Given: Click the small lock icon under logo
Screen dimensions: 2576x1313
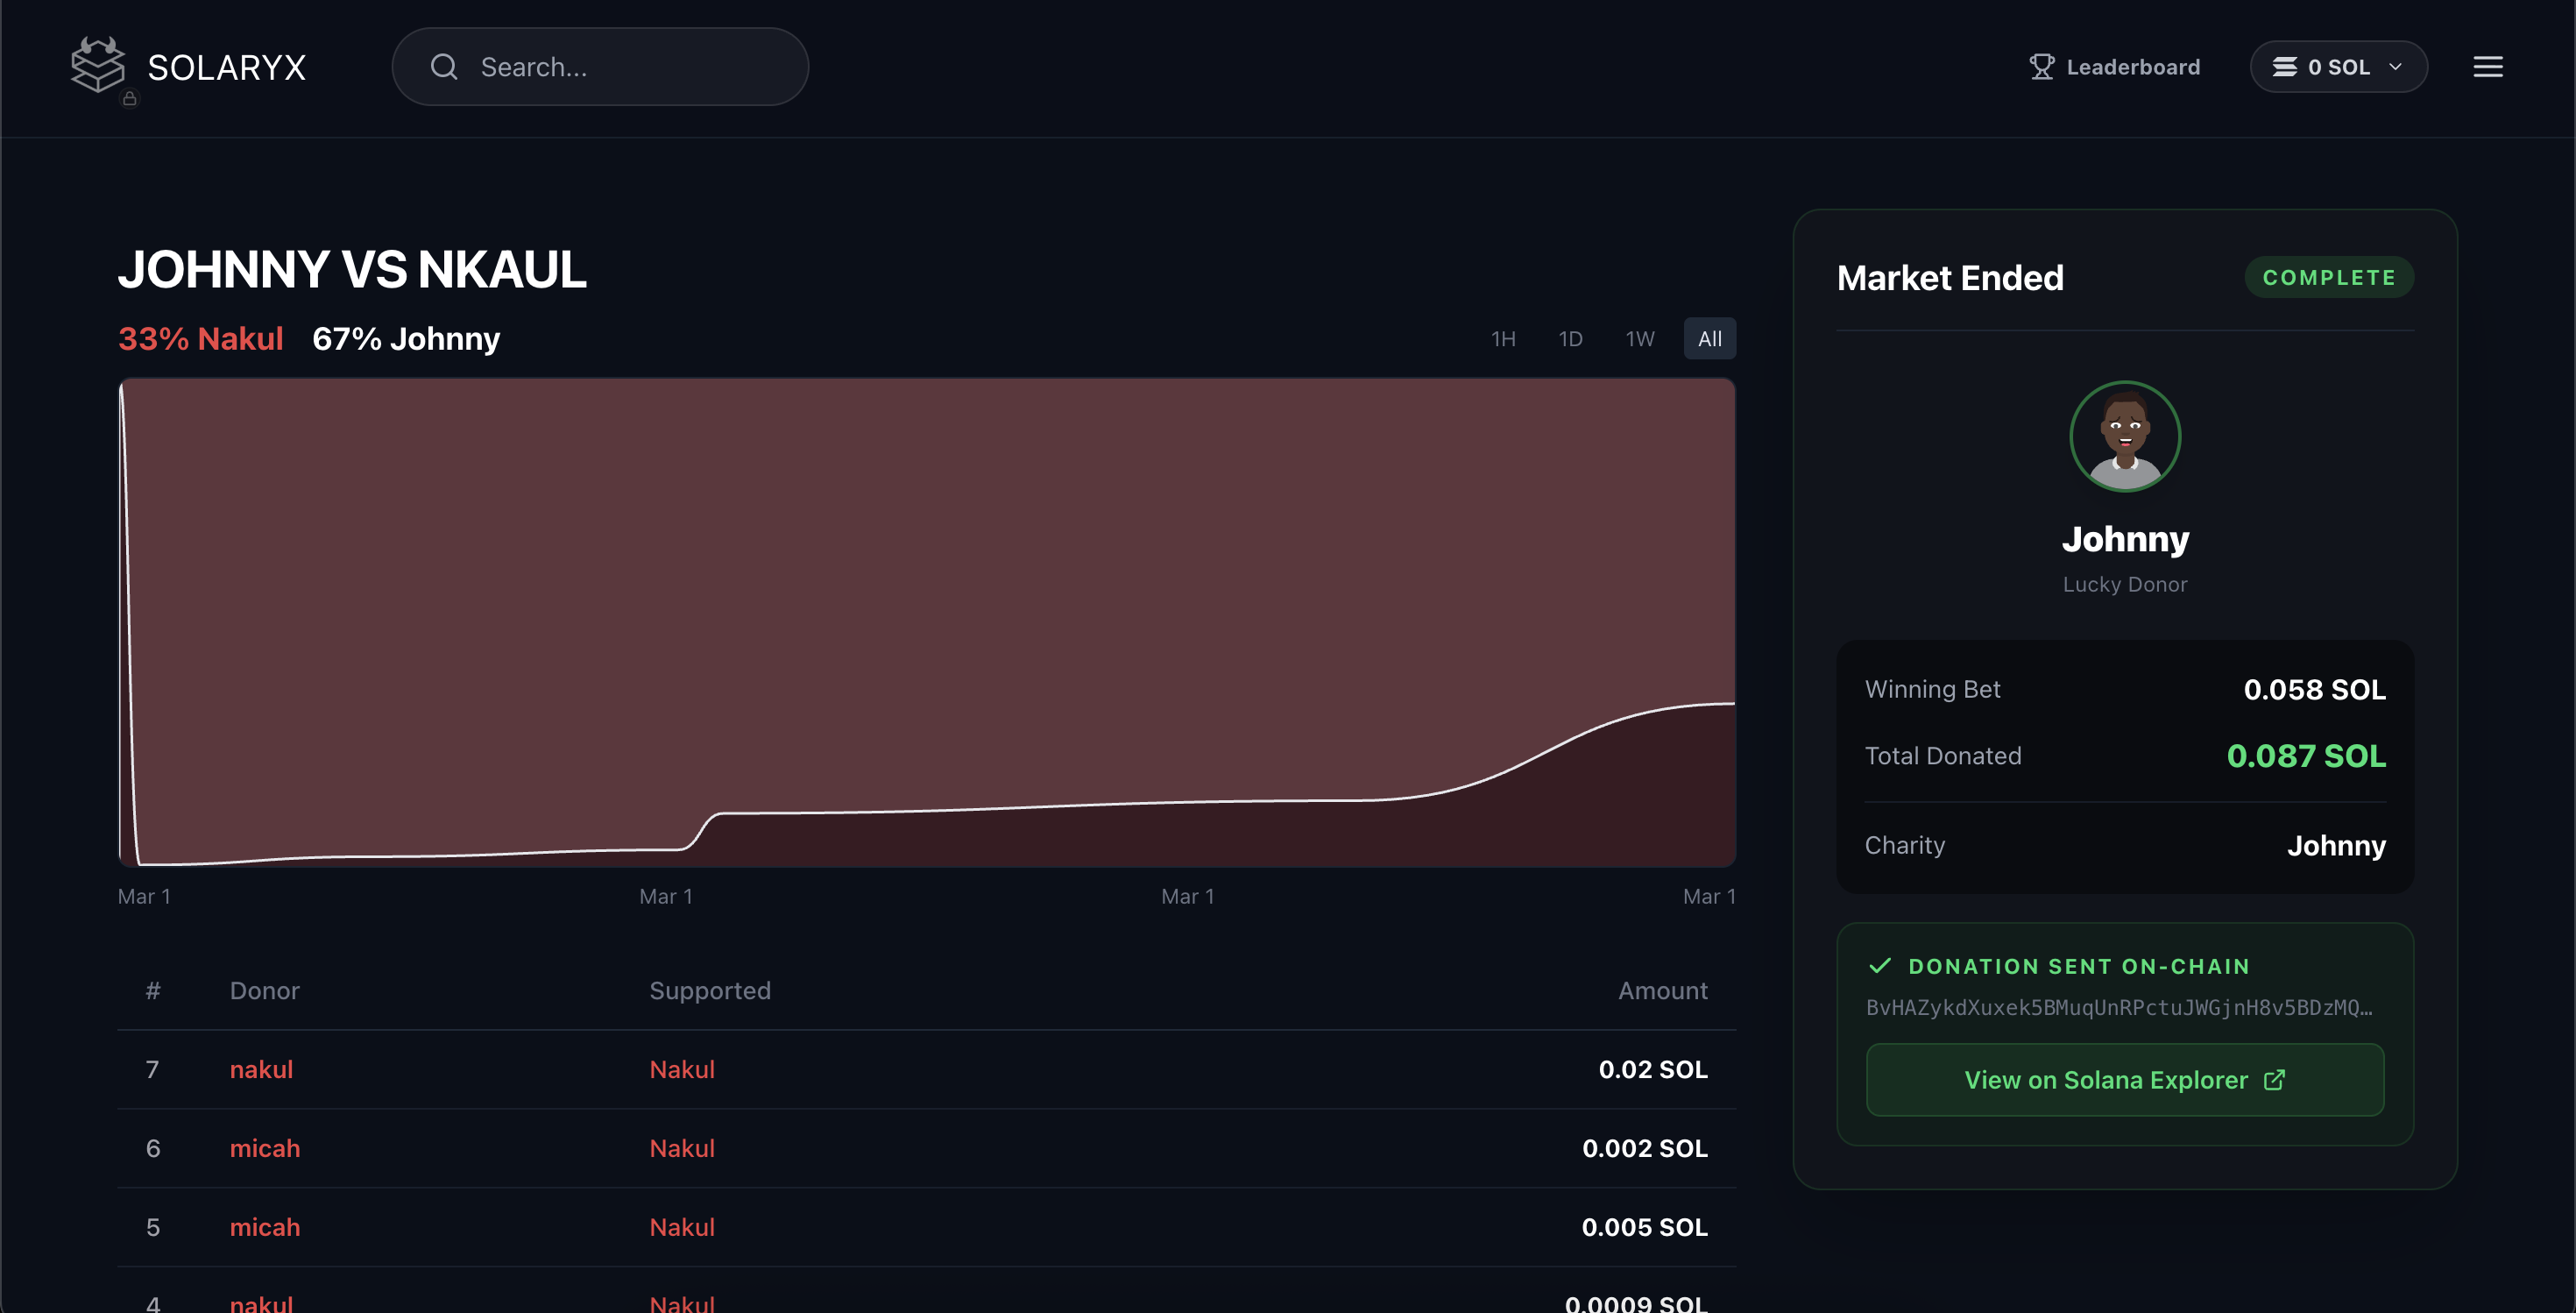Looking at the screenshot, I should (x=130, y=99).
